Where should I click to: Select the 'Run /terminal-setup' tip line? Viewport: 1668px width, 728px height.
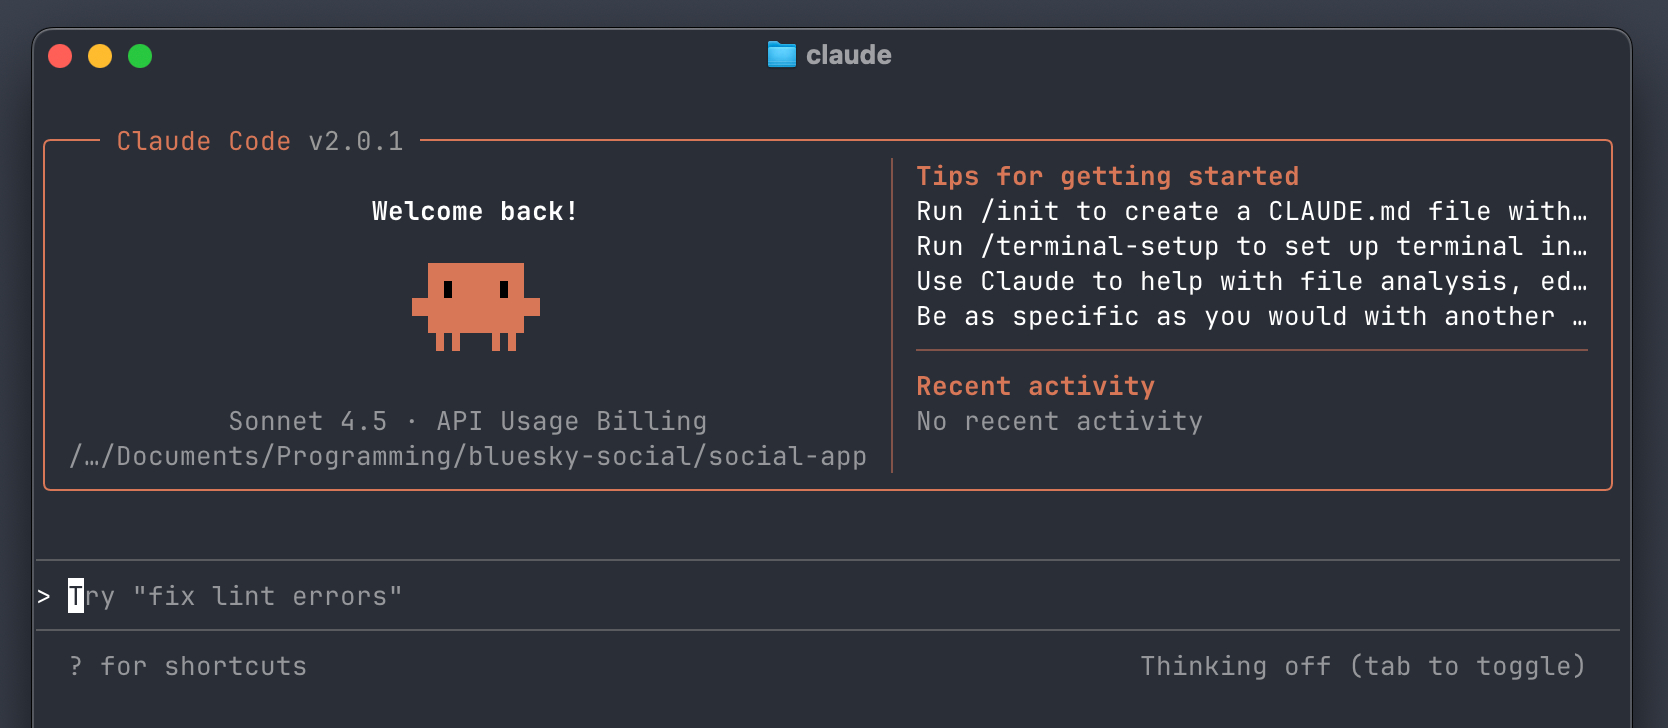coord(1250,247)
